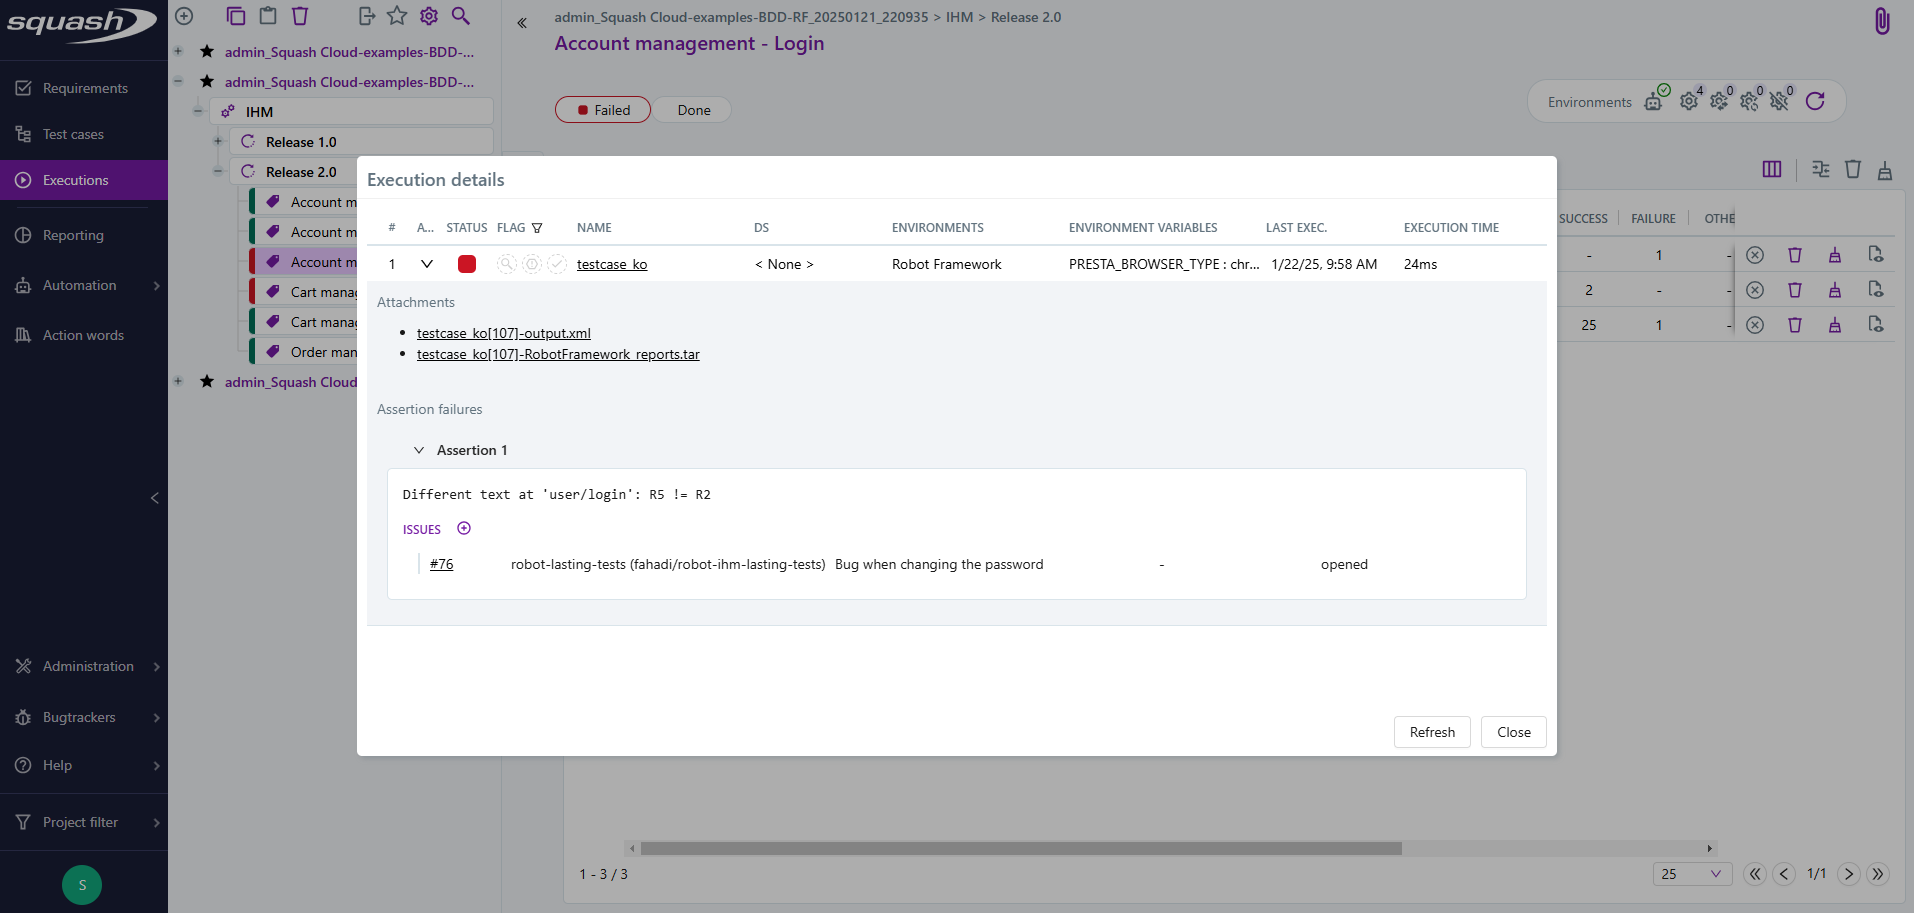1914x913 pixels.
Task: Click the copy icon in the top toolbar
Action: coord(236,16)
